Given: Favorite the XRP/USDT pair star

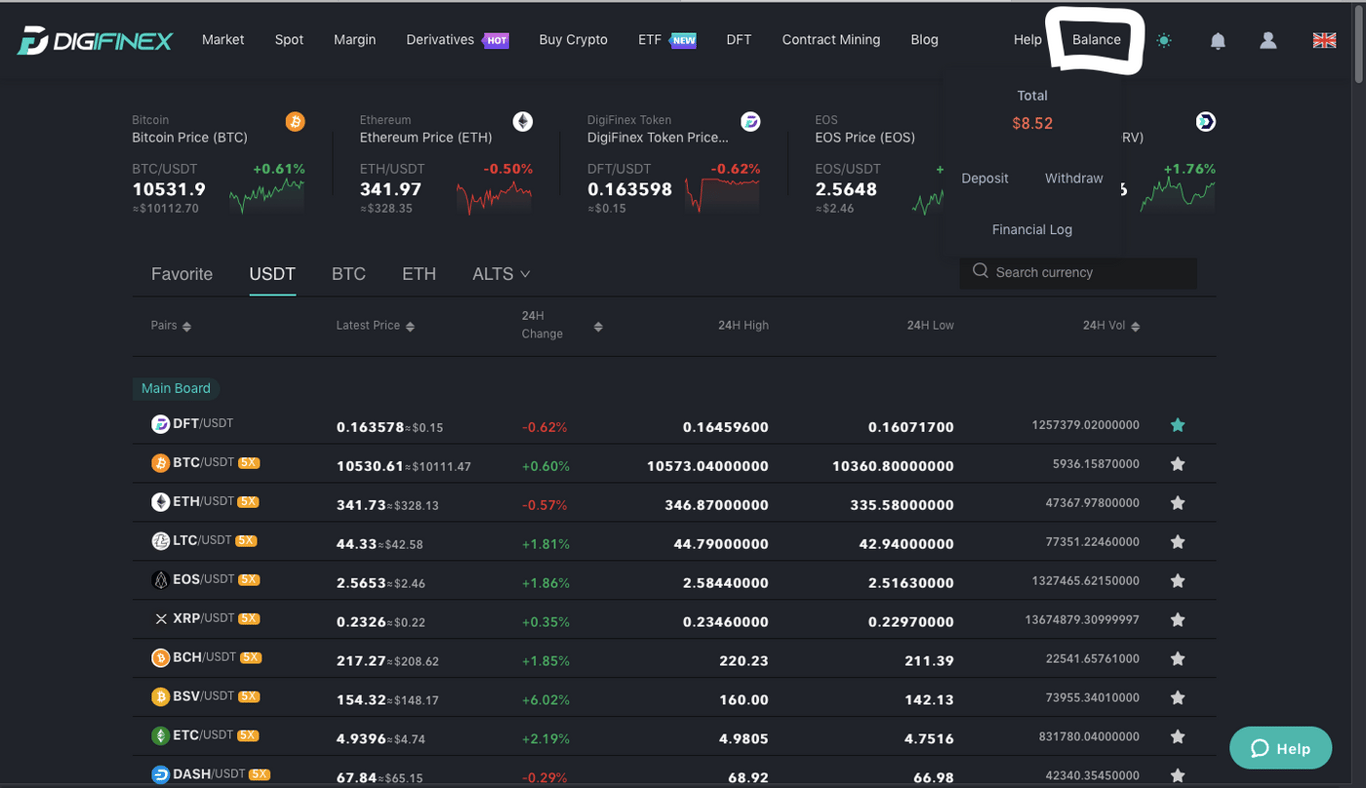Looking at the screenshot, I should [x=1178, y=620].
